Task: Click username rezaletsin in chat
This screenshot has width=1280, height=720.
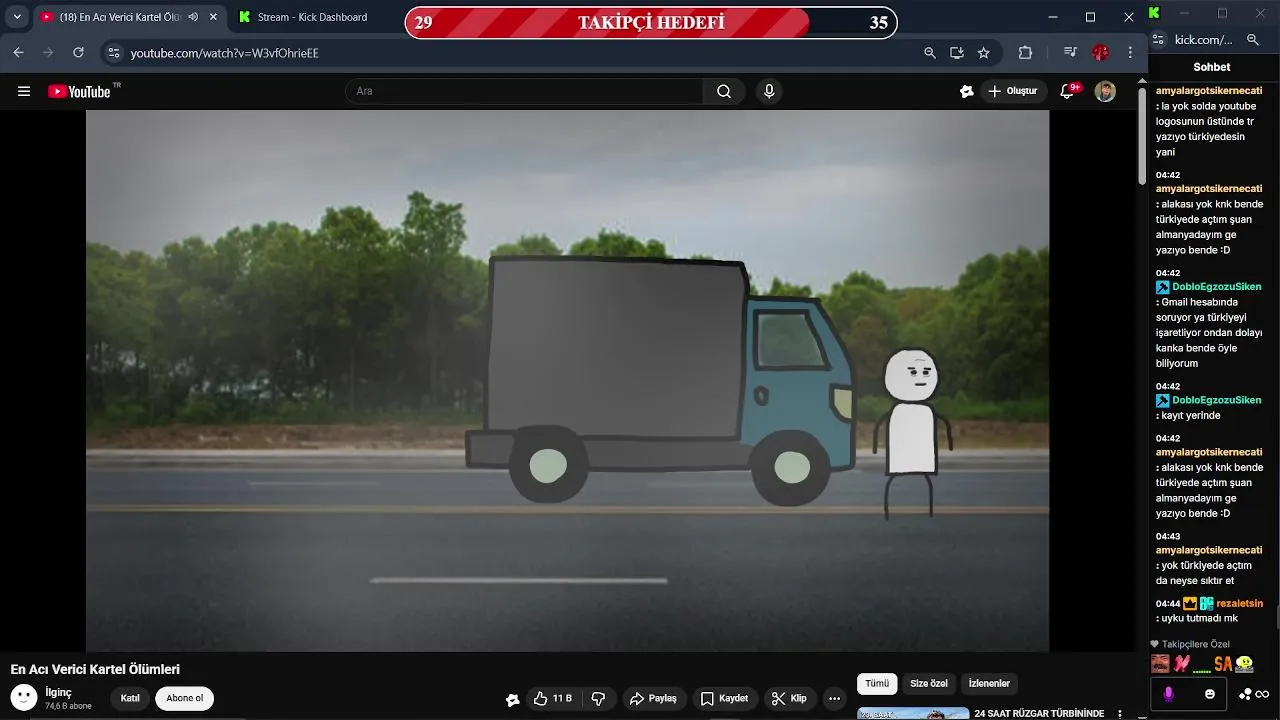Action: [x=1240, y=604]
